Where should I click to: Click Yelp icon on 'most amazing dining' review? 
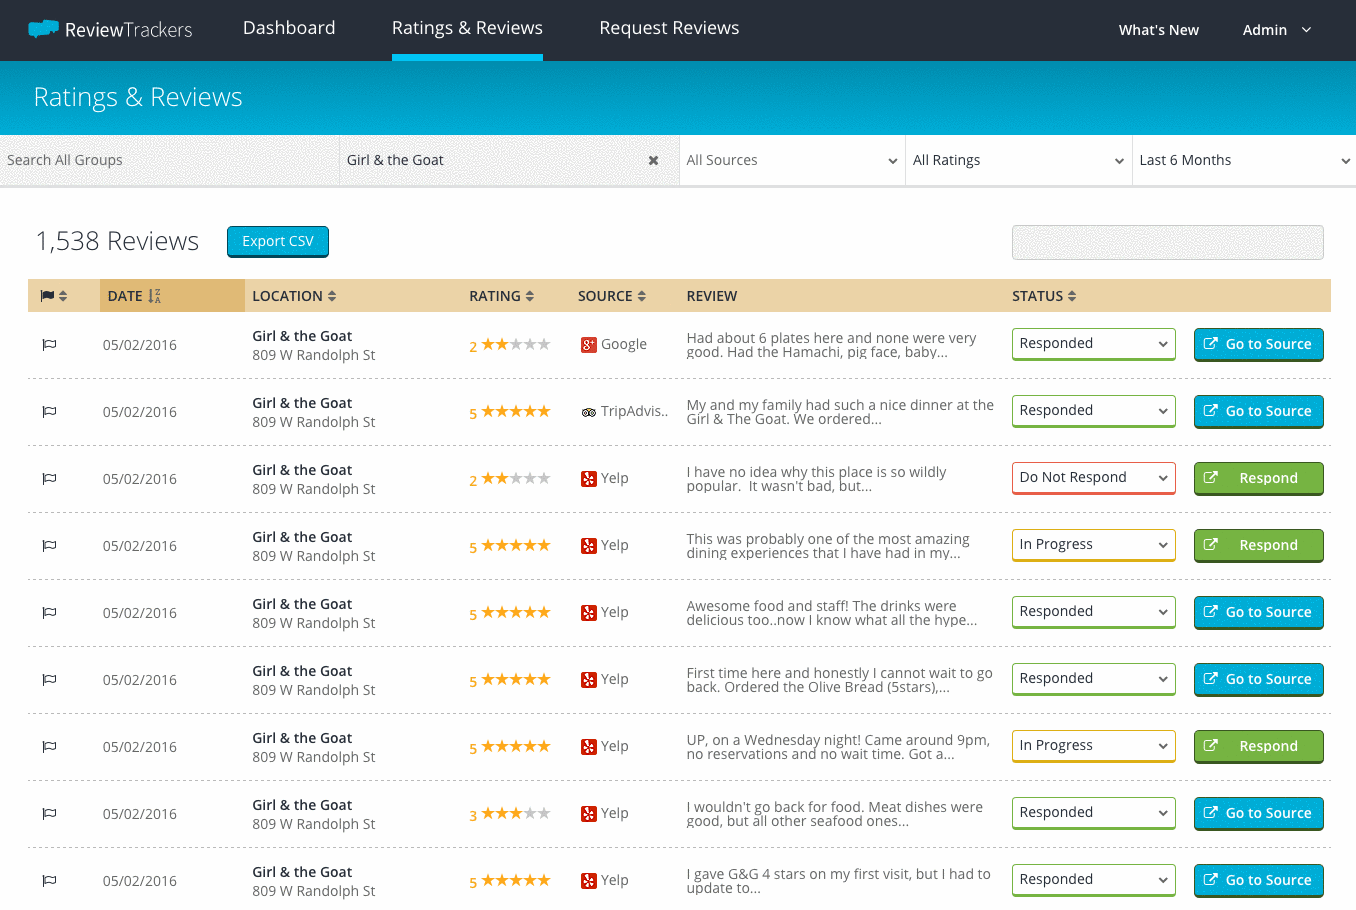point(589,546)
